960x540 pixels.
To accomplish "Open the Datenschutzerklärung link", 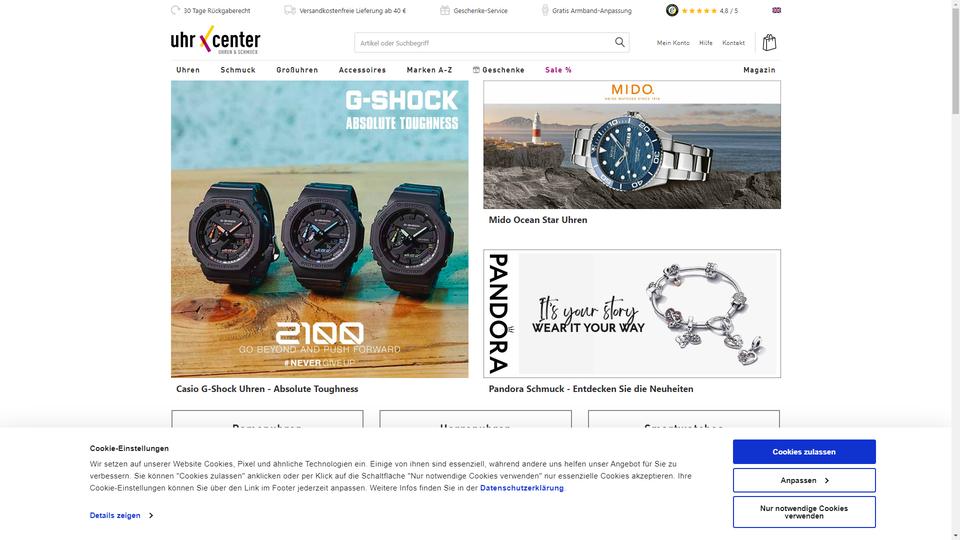I will pos(522,488).
